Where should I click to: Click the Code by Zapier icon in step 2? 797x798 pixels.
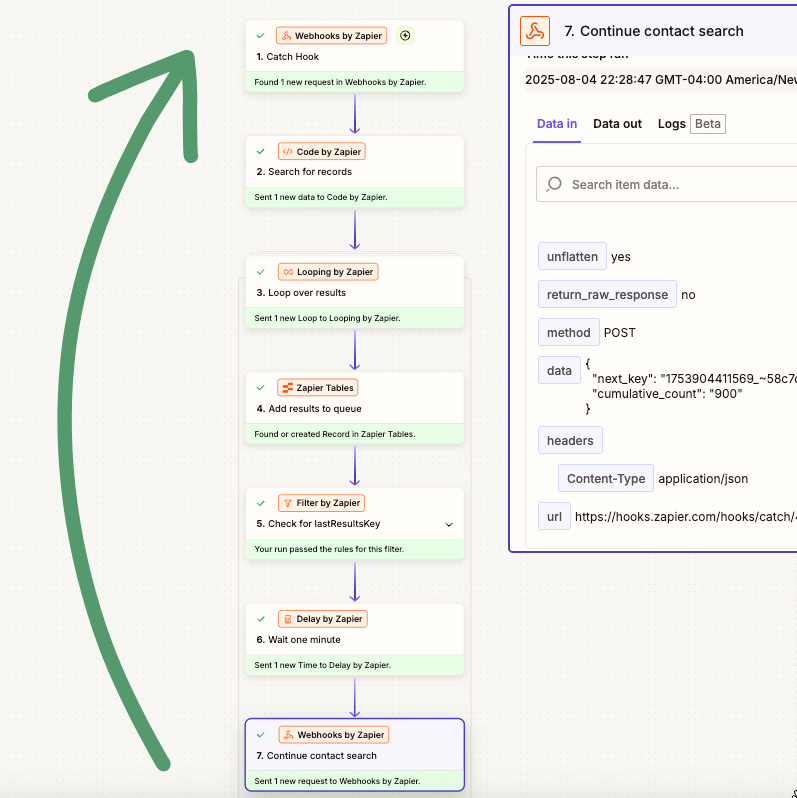coord(288,152)
